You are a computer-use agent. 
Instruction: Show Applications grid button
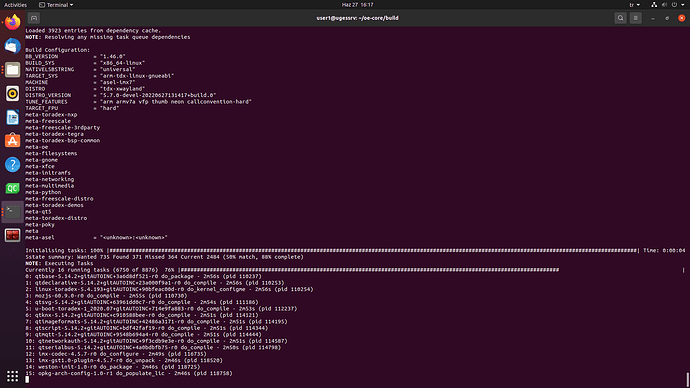12,376
